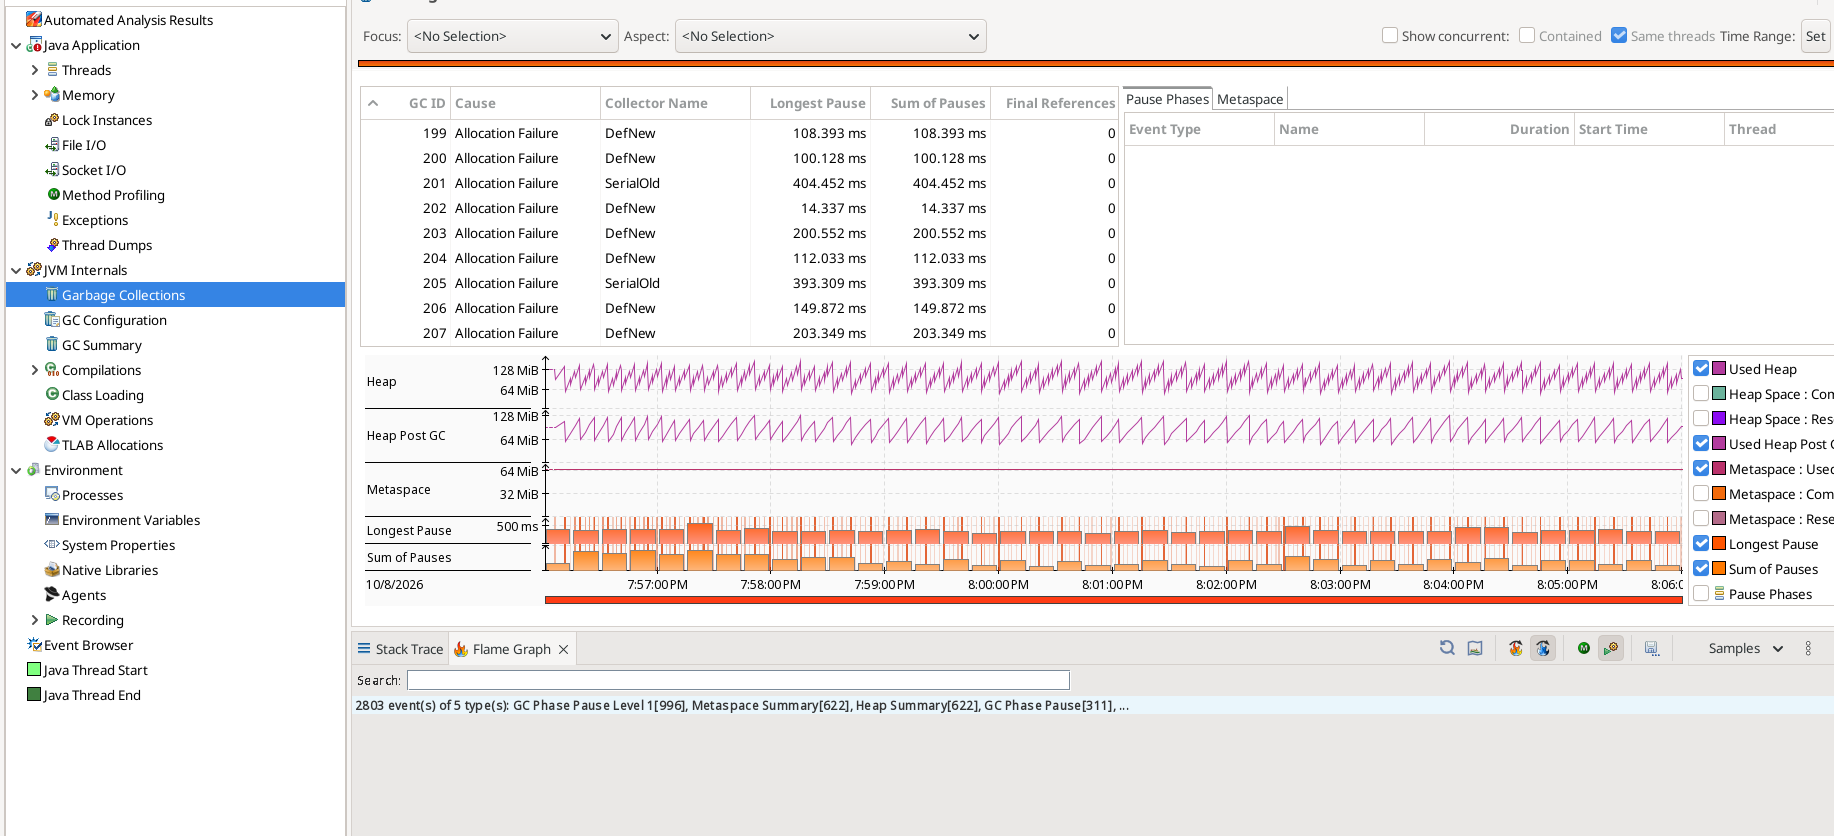Image resolution: width=1834 pixels, height=836 pixels.
Task: Click the Used Heap purple color swatch
Action: (x=1719, y=368)
